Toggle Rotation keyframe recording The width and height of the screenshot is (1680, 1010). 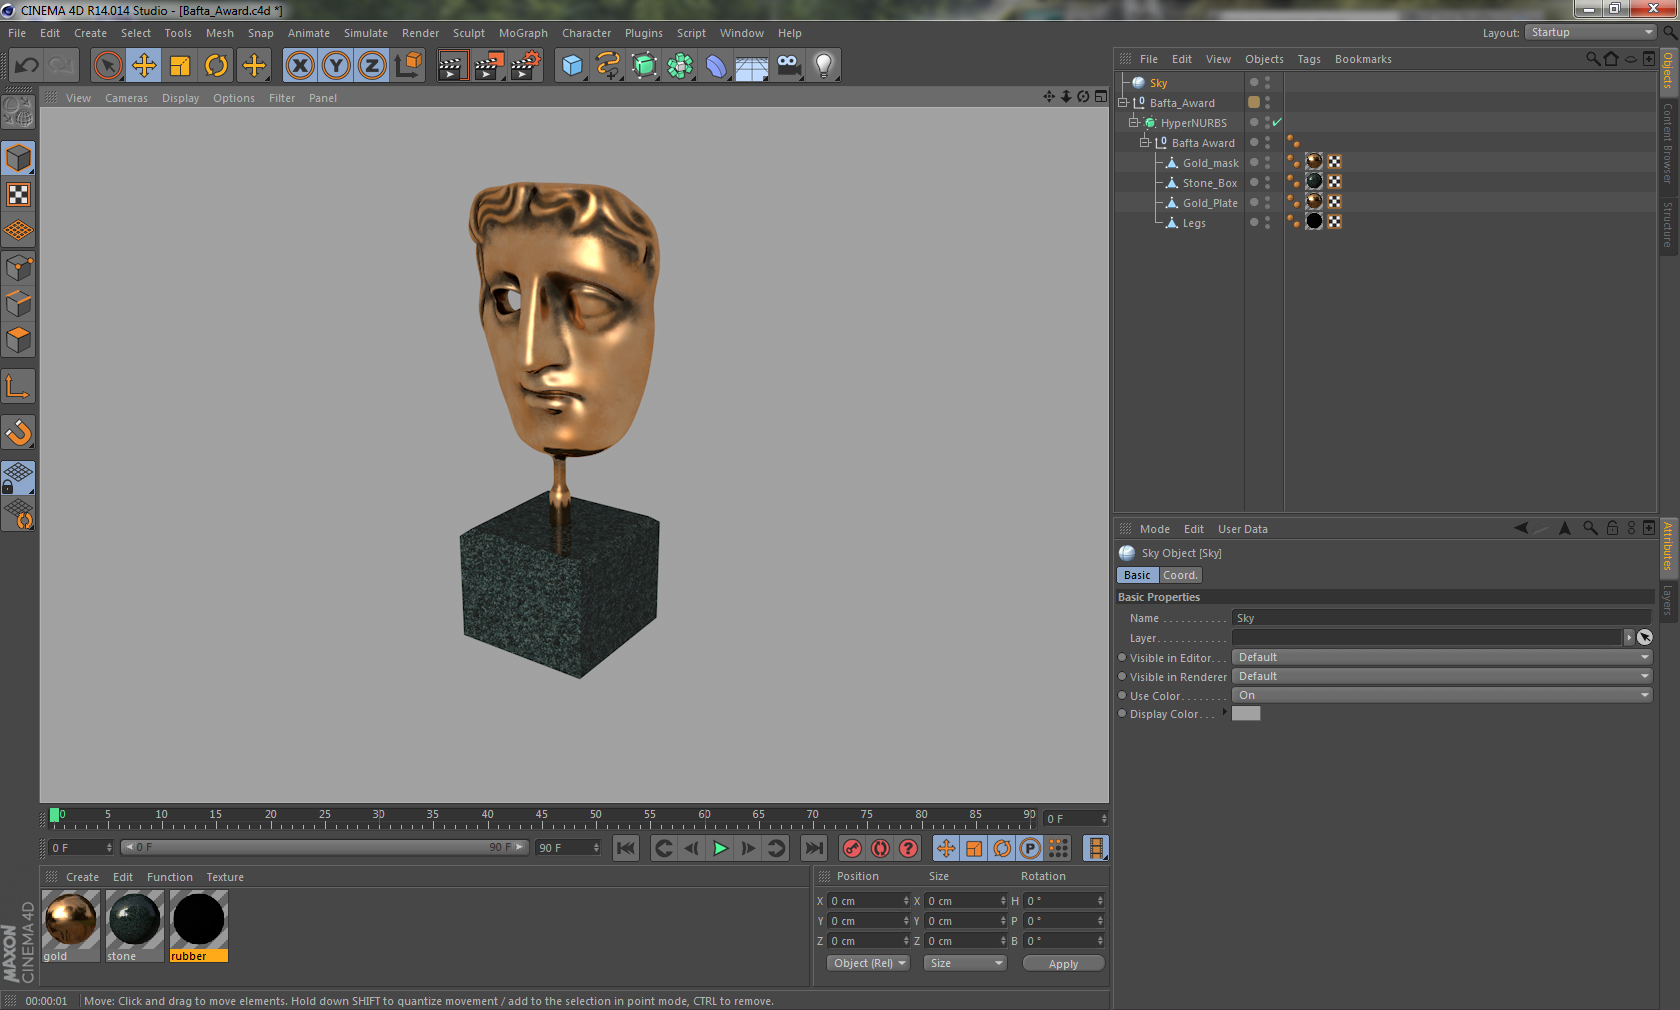1002,848
